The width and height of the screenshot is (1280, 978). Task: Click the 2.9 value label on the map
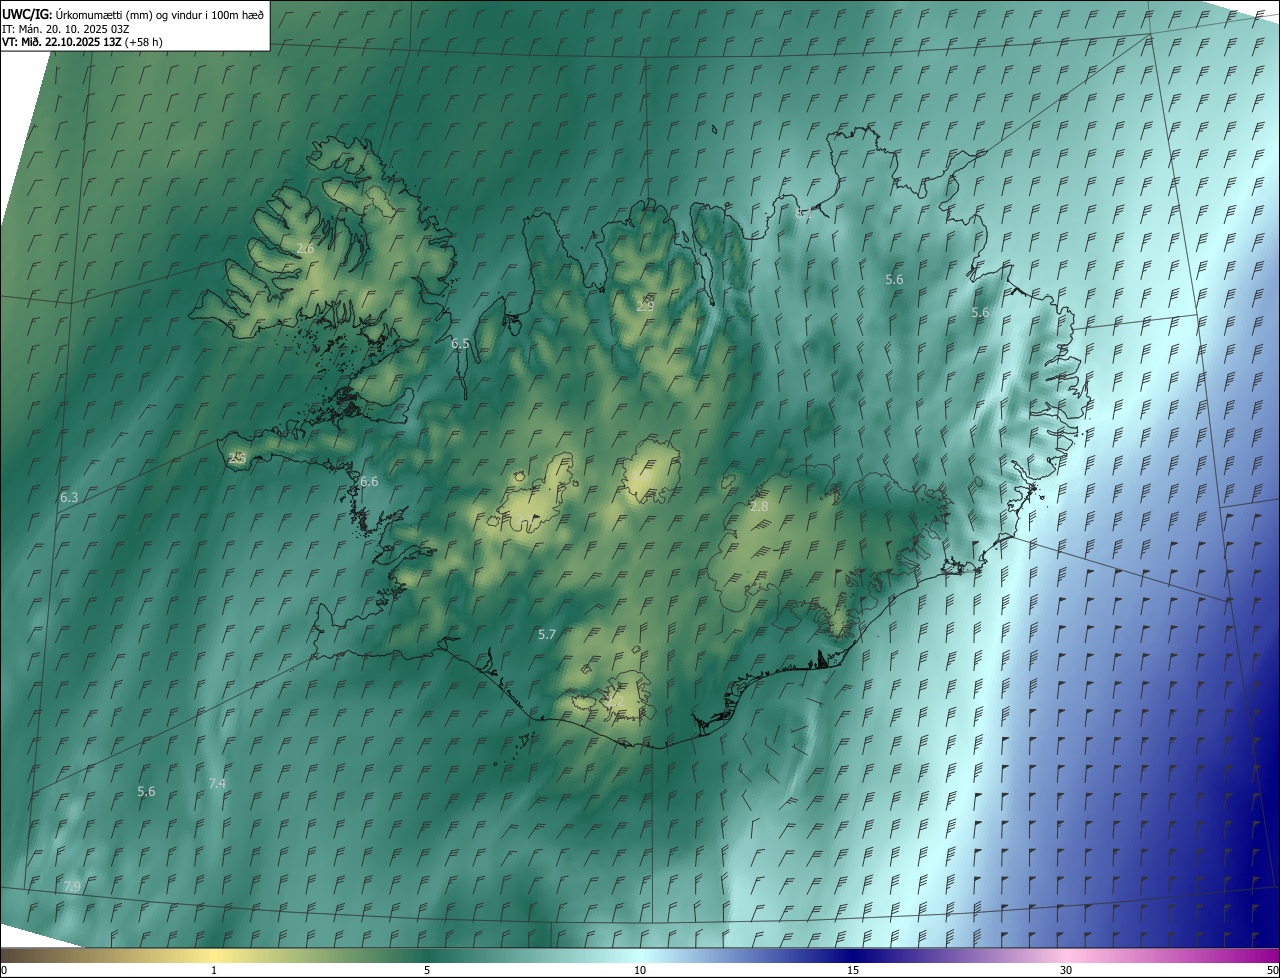coord(645,306)
